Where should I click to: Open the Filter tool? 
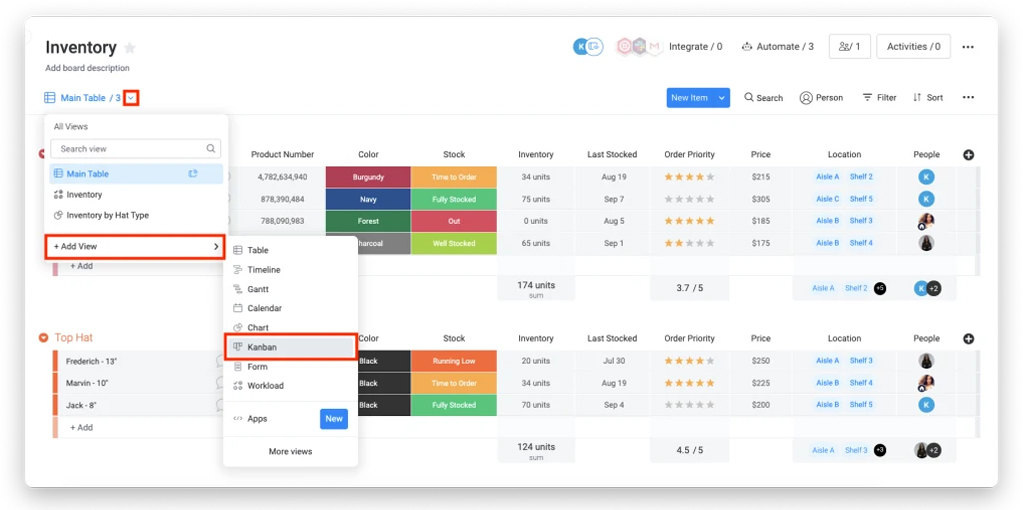click(879, 98)
